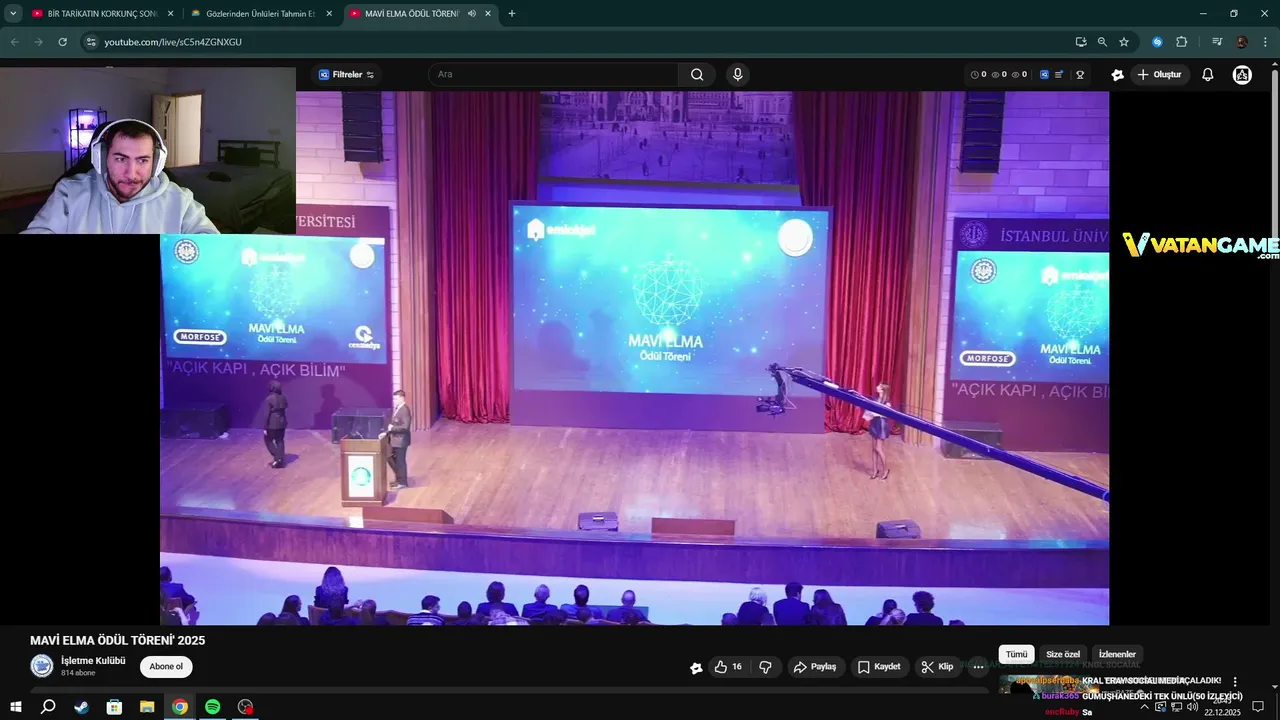Select the Tümü chip

[1016, 655]
